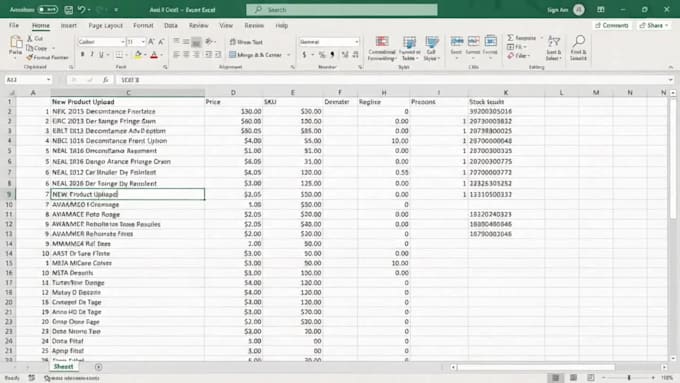
Task: Click the AutoSum sigma icon
Action: click(x=511, y=38)
